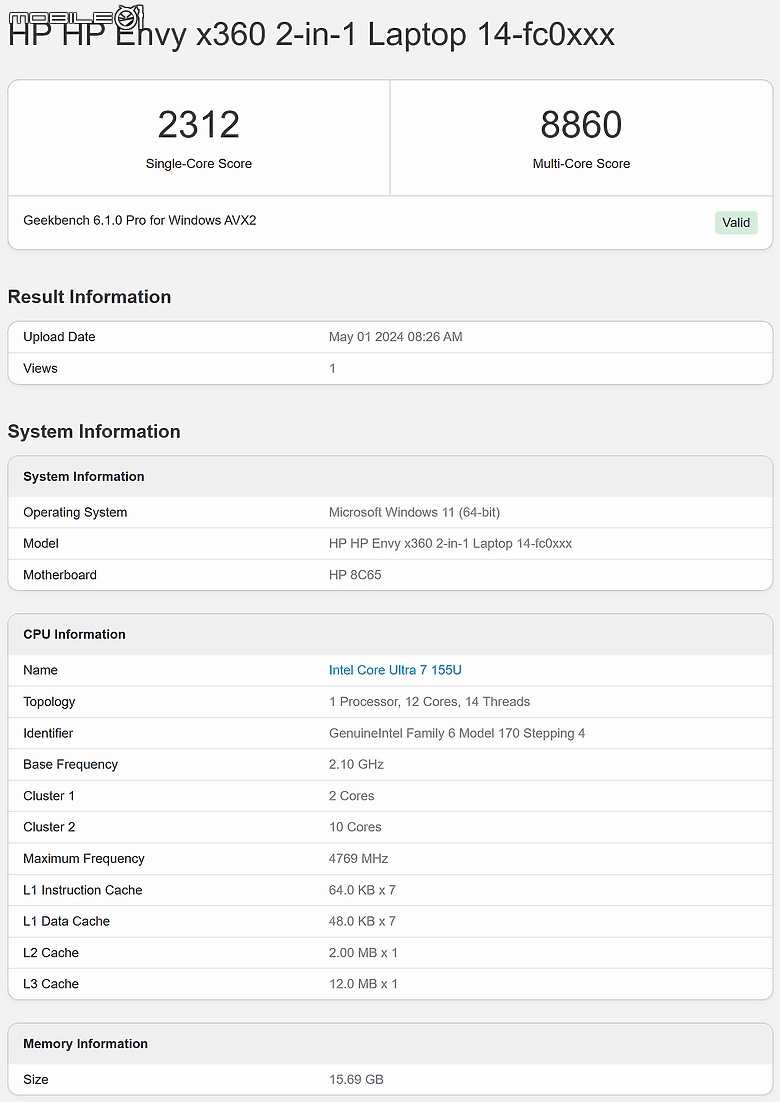Click the Identifier label
The width and height of the screenshot is (780, 1102).
coord(48,733)
